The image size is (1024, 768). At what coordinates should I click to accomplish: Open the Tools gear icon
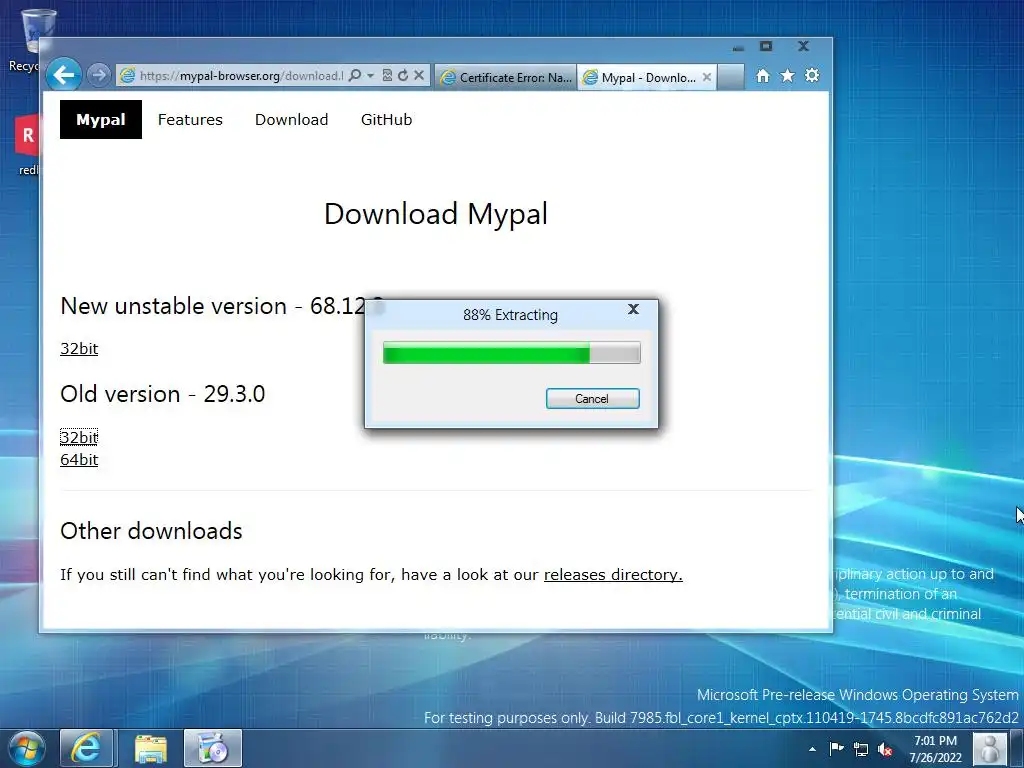(812, 76)
